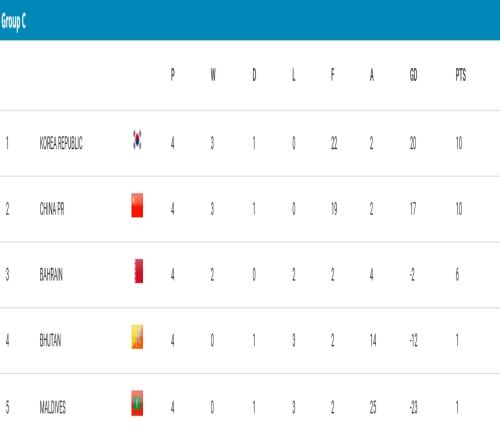Select the Group C header
The width and height of the screenshot is (500, 440).
coord(13,22)
